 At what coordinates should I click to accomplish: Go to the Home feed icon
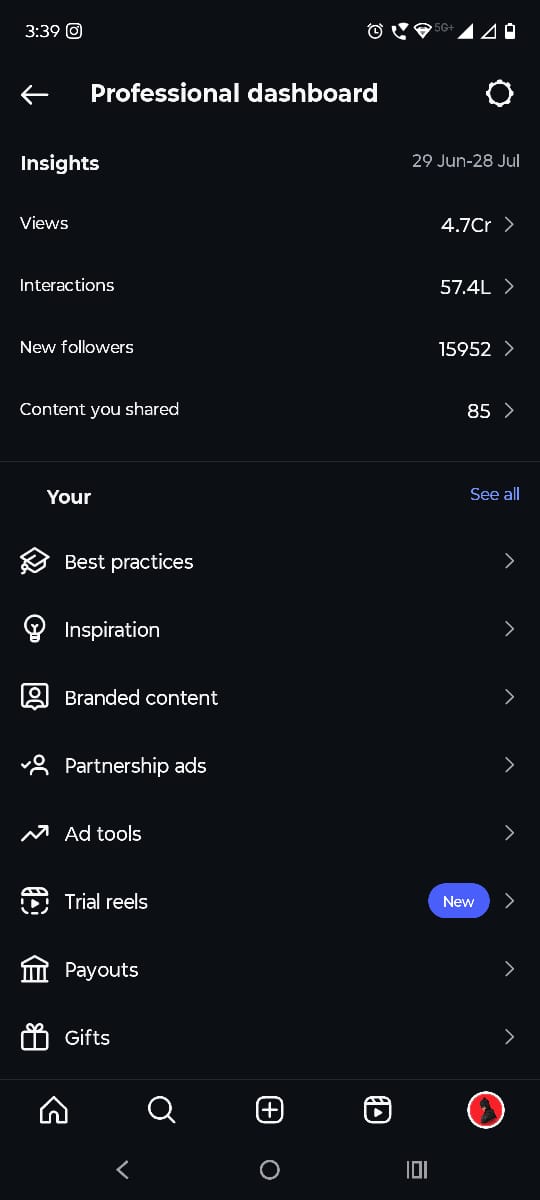pos(53,1110)
